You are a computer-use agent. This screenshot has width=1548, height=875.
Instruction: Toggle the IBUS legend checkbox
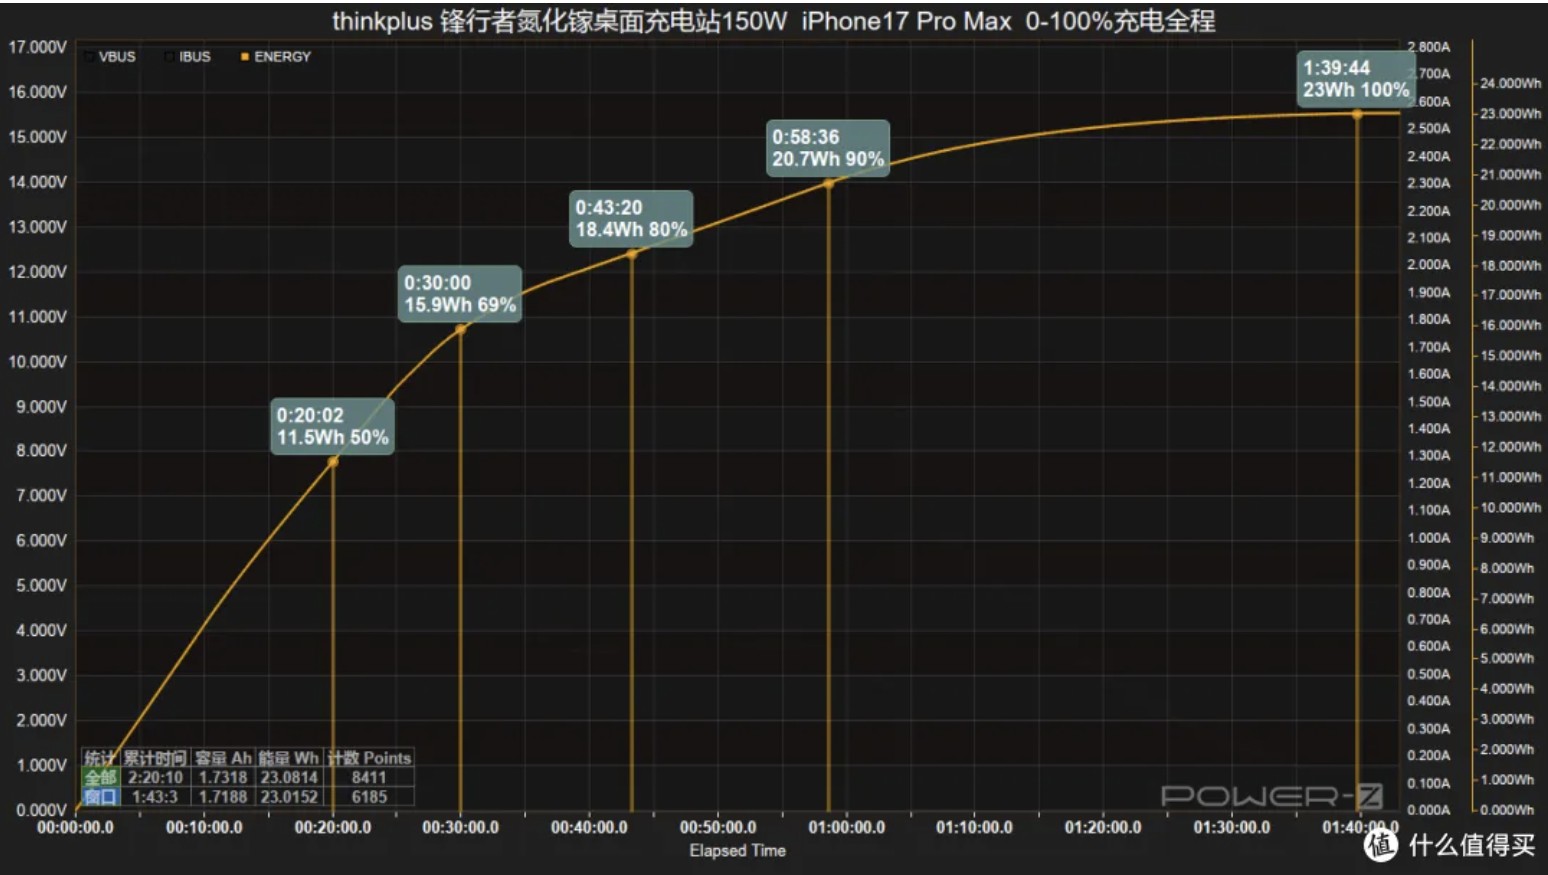point(169,57)
